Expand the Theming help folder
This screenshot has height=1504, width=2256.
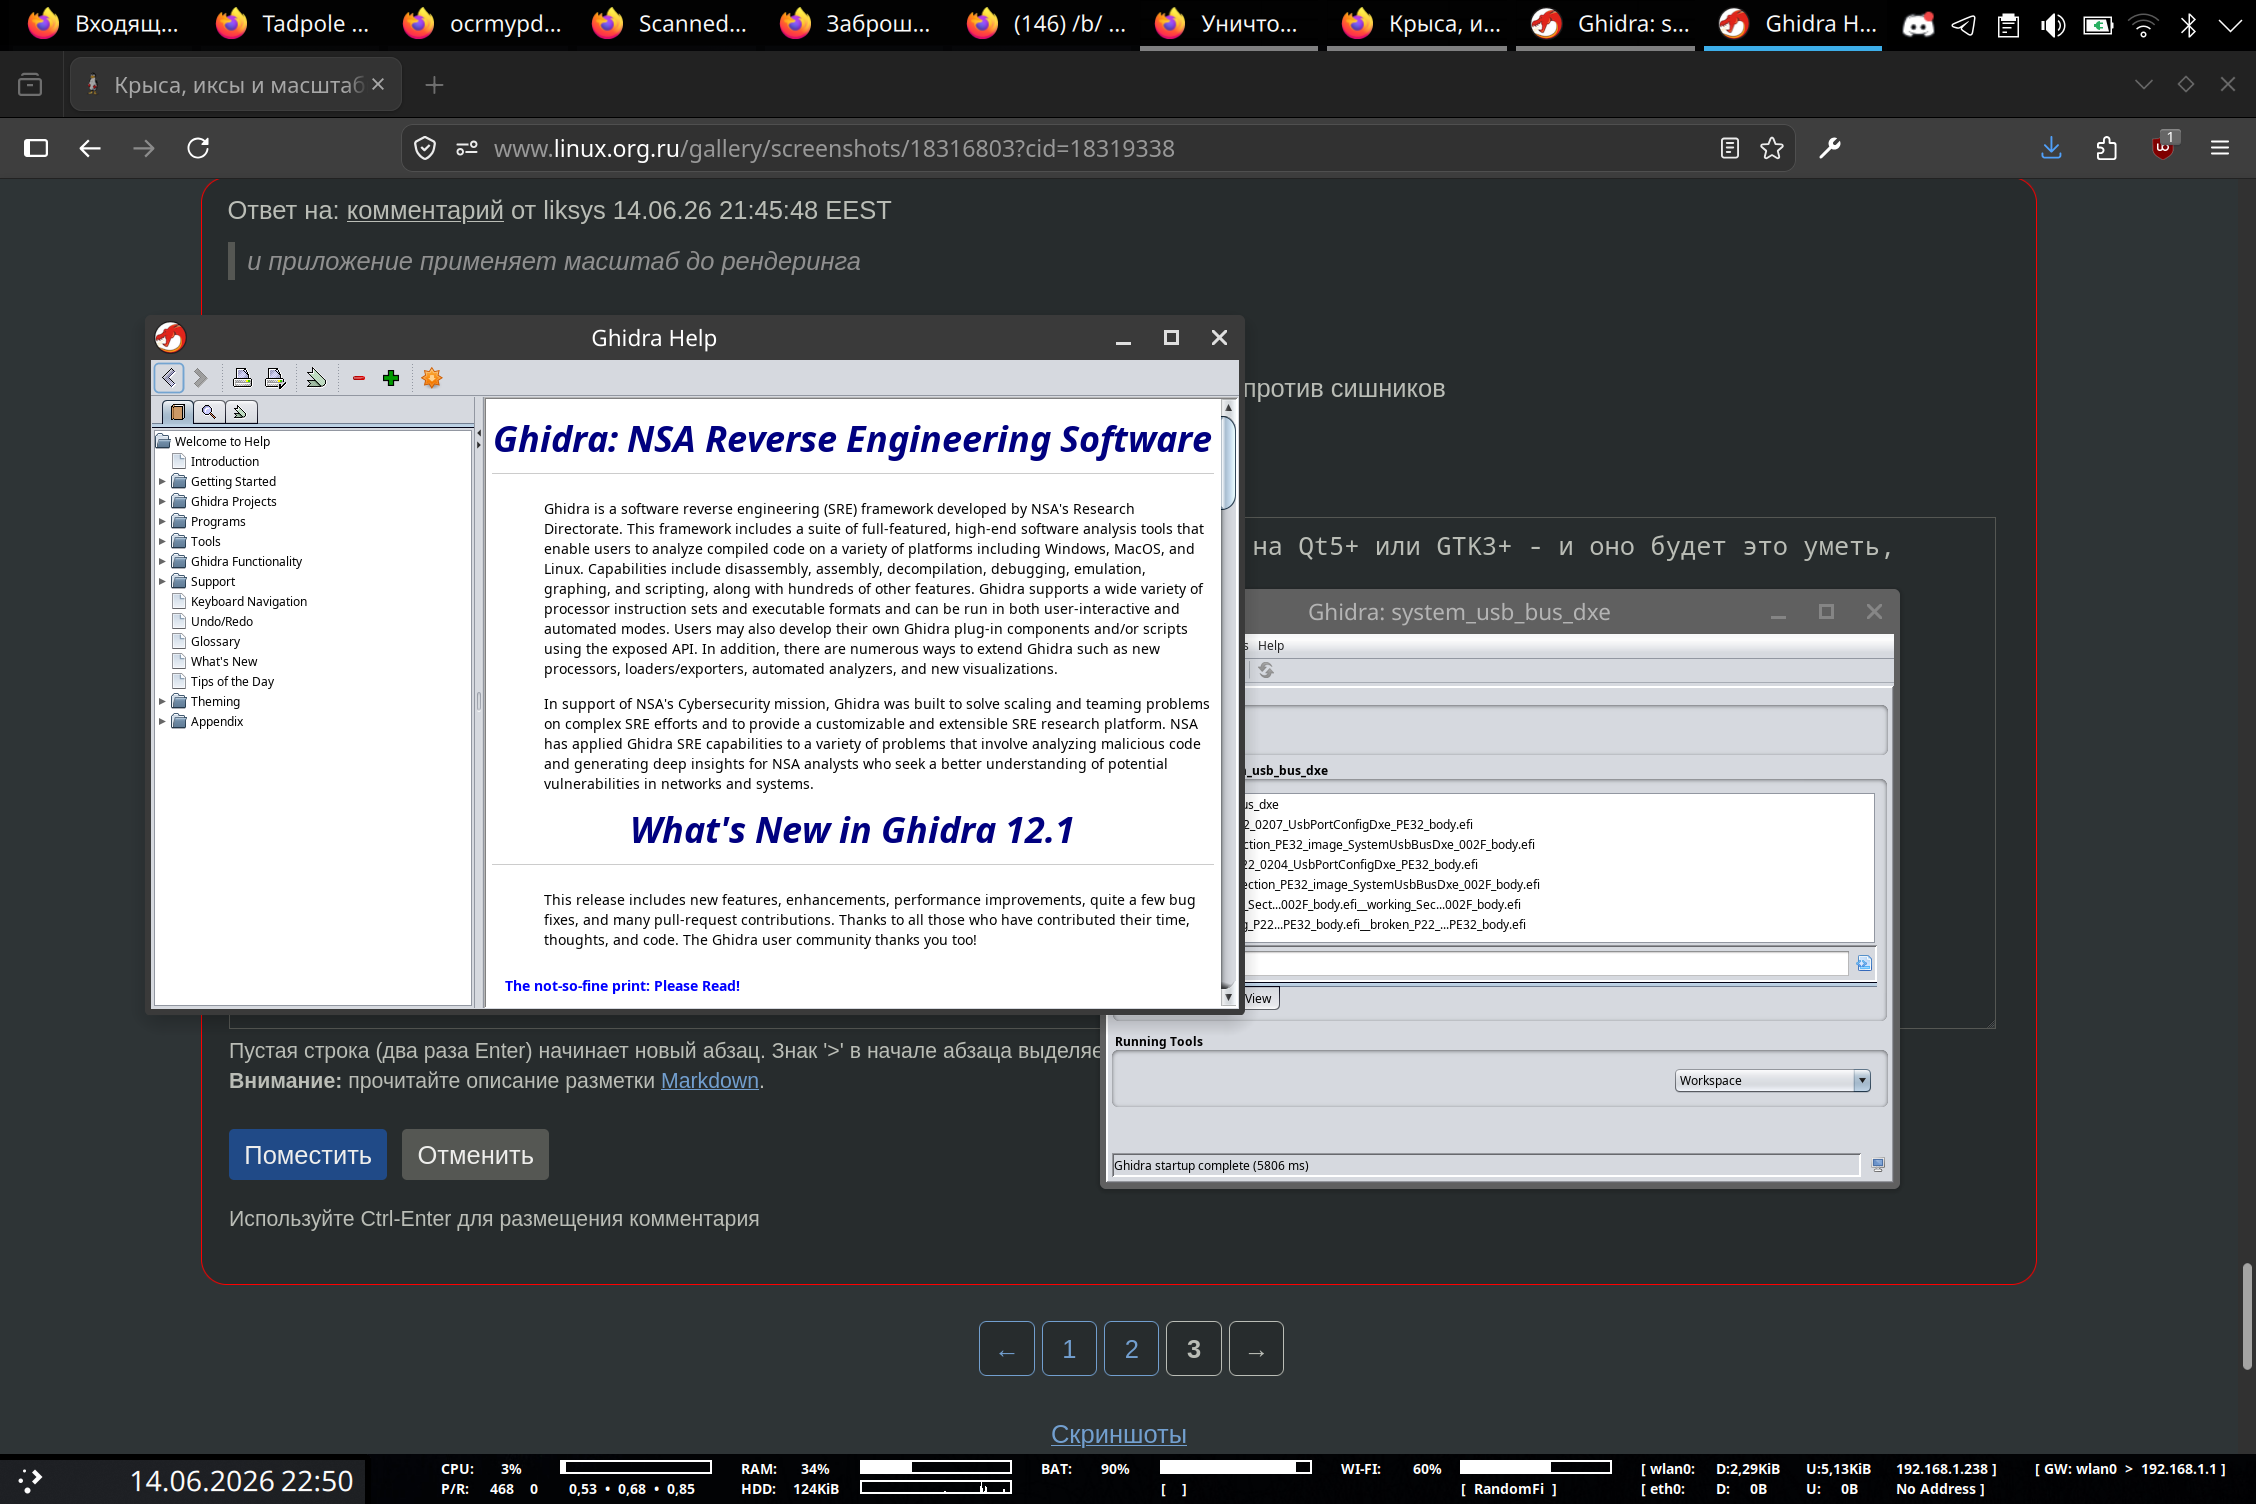(162, 702)
